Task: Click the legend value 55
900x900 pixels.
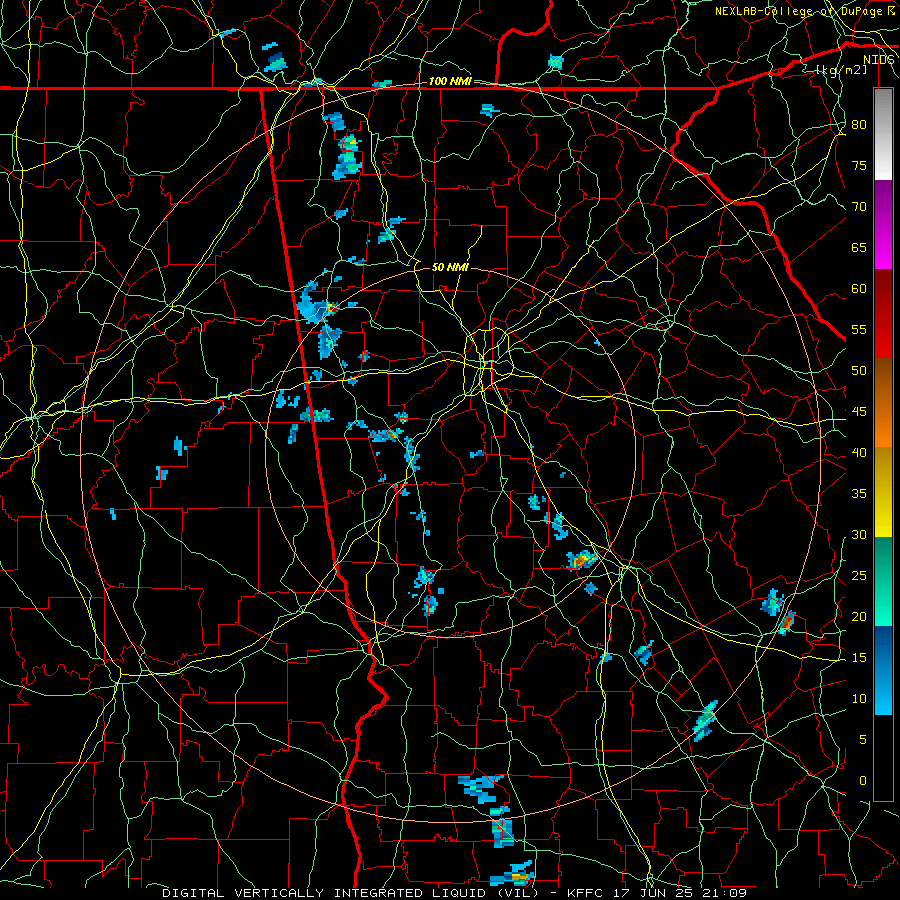Action: [859, 329]
